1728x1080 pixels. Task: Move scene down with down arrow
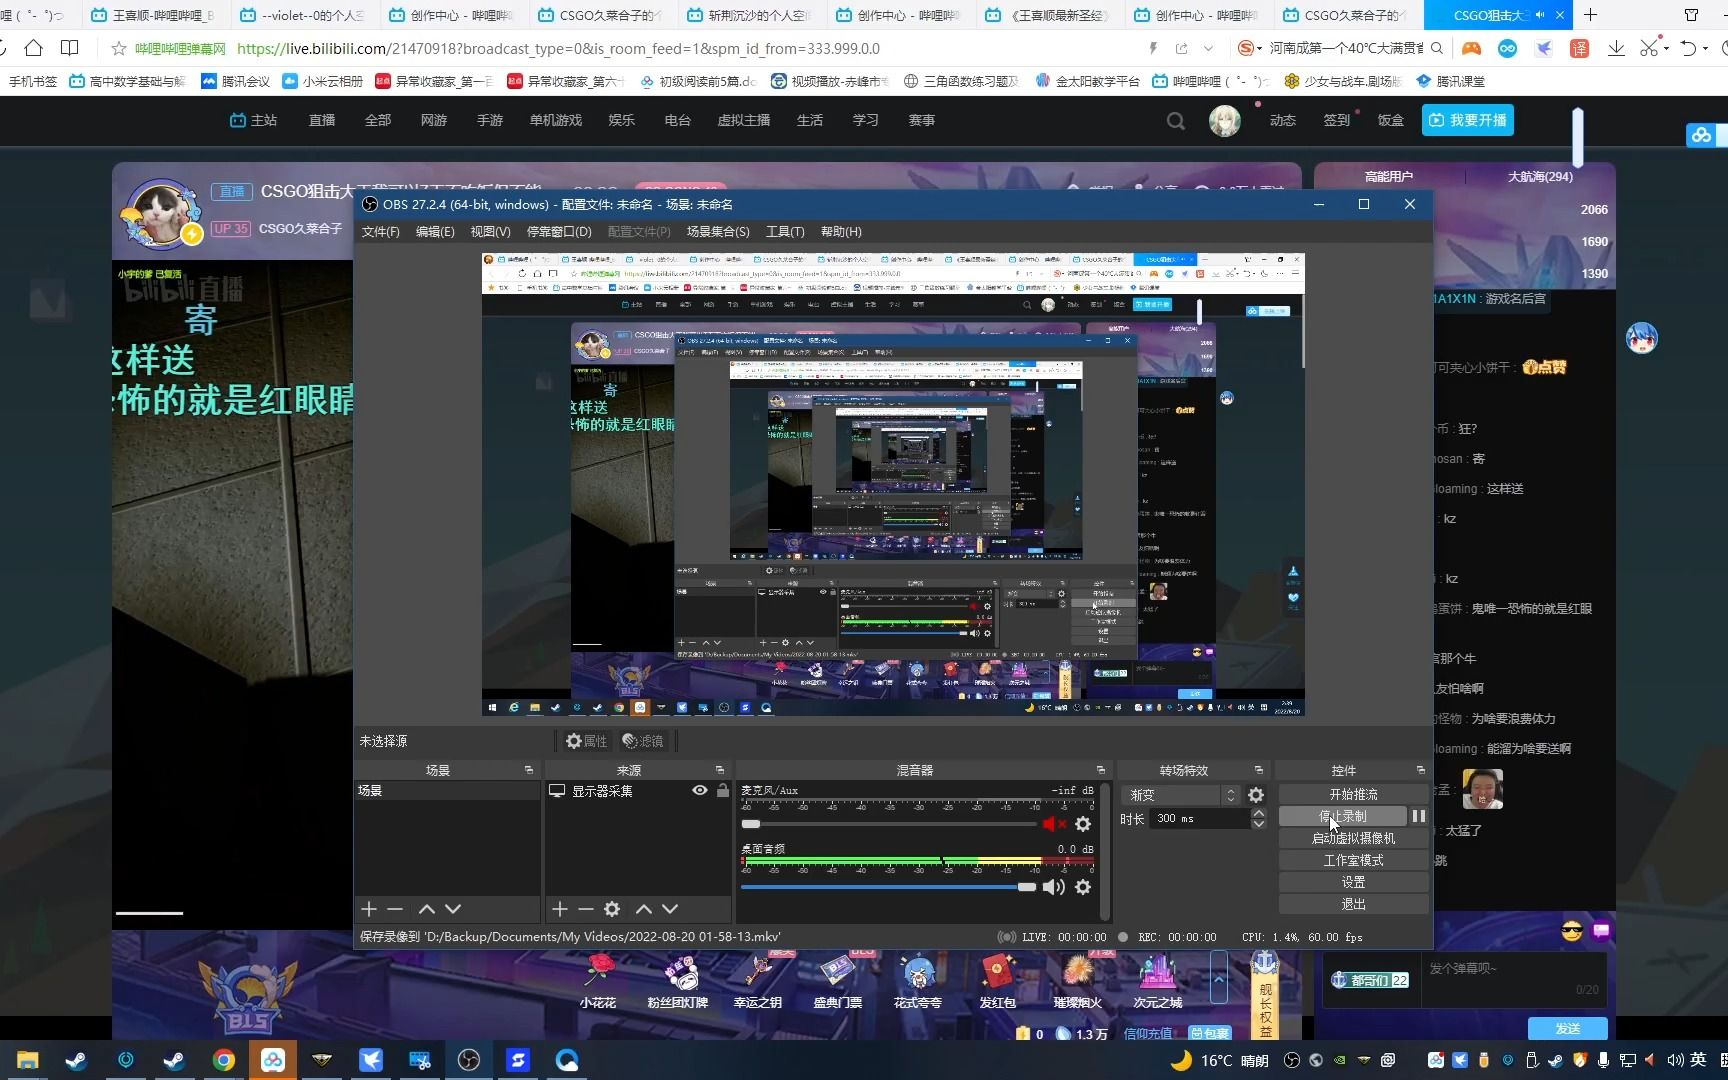click(453, 909)
